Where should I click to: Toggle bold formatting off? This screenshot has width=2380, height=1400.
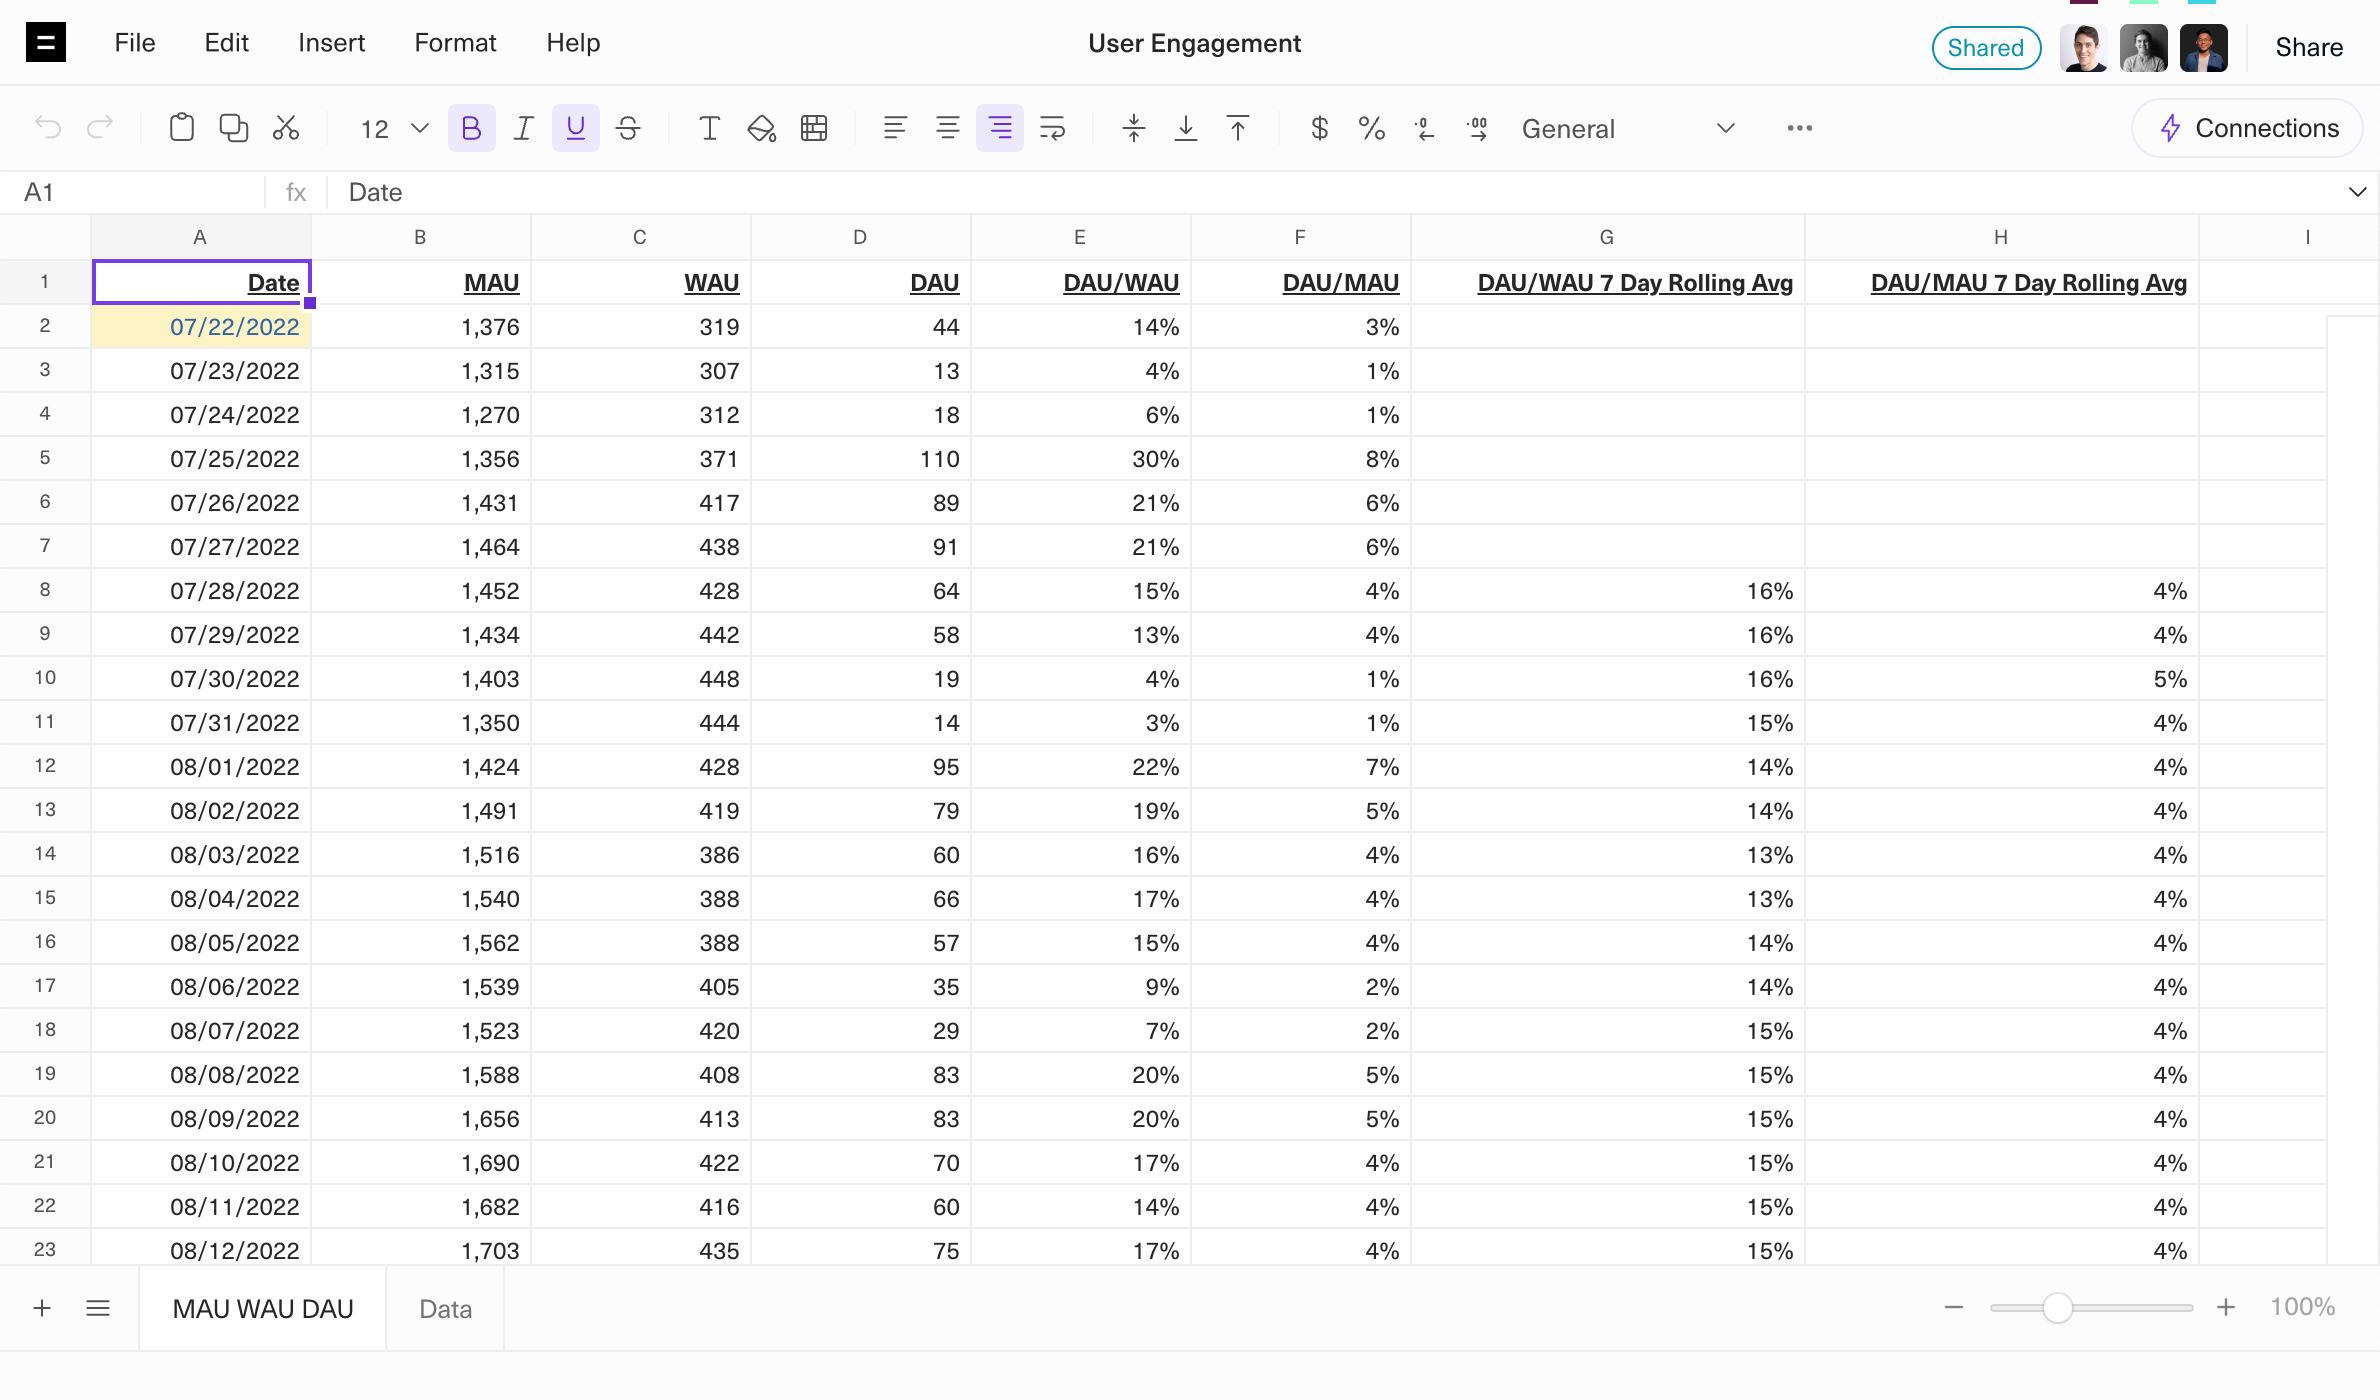click(472, 128)
